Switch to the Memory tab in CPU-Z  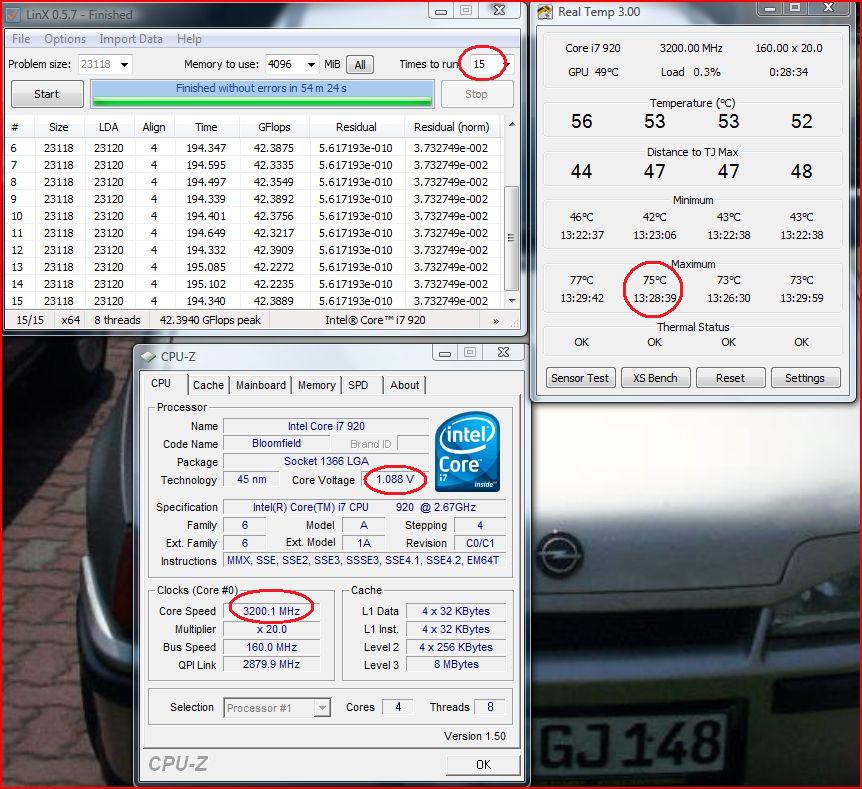click(x=317, y=385)
